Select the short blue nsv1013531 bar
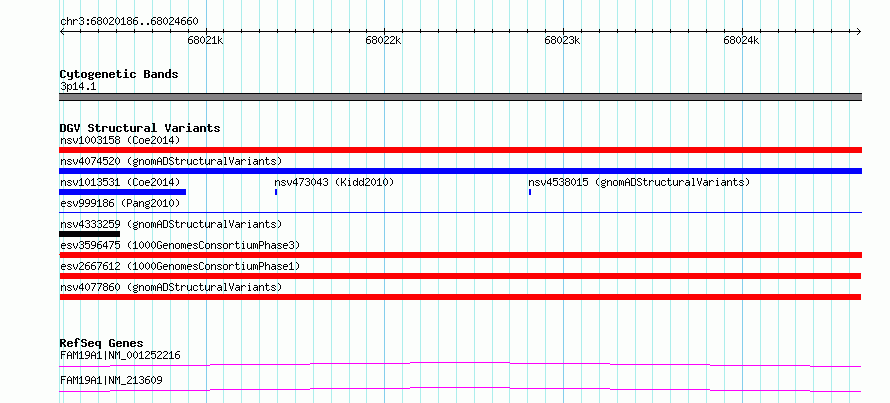The height and width of the screenshot is (403, 890). (x=123, y=192)
